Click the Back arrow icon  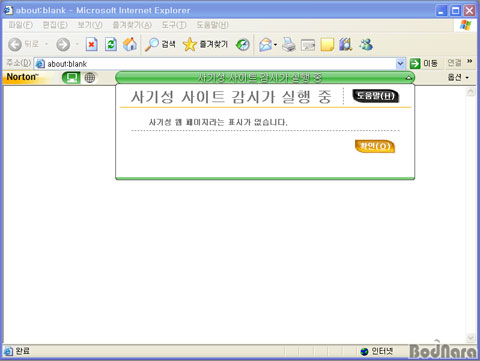pyautogui.click(x=15, y=44)
